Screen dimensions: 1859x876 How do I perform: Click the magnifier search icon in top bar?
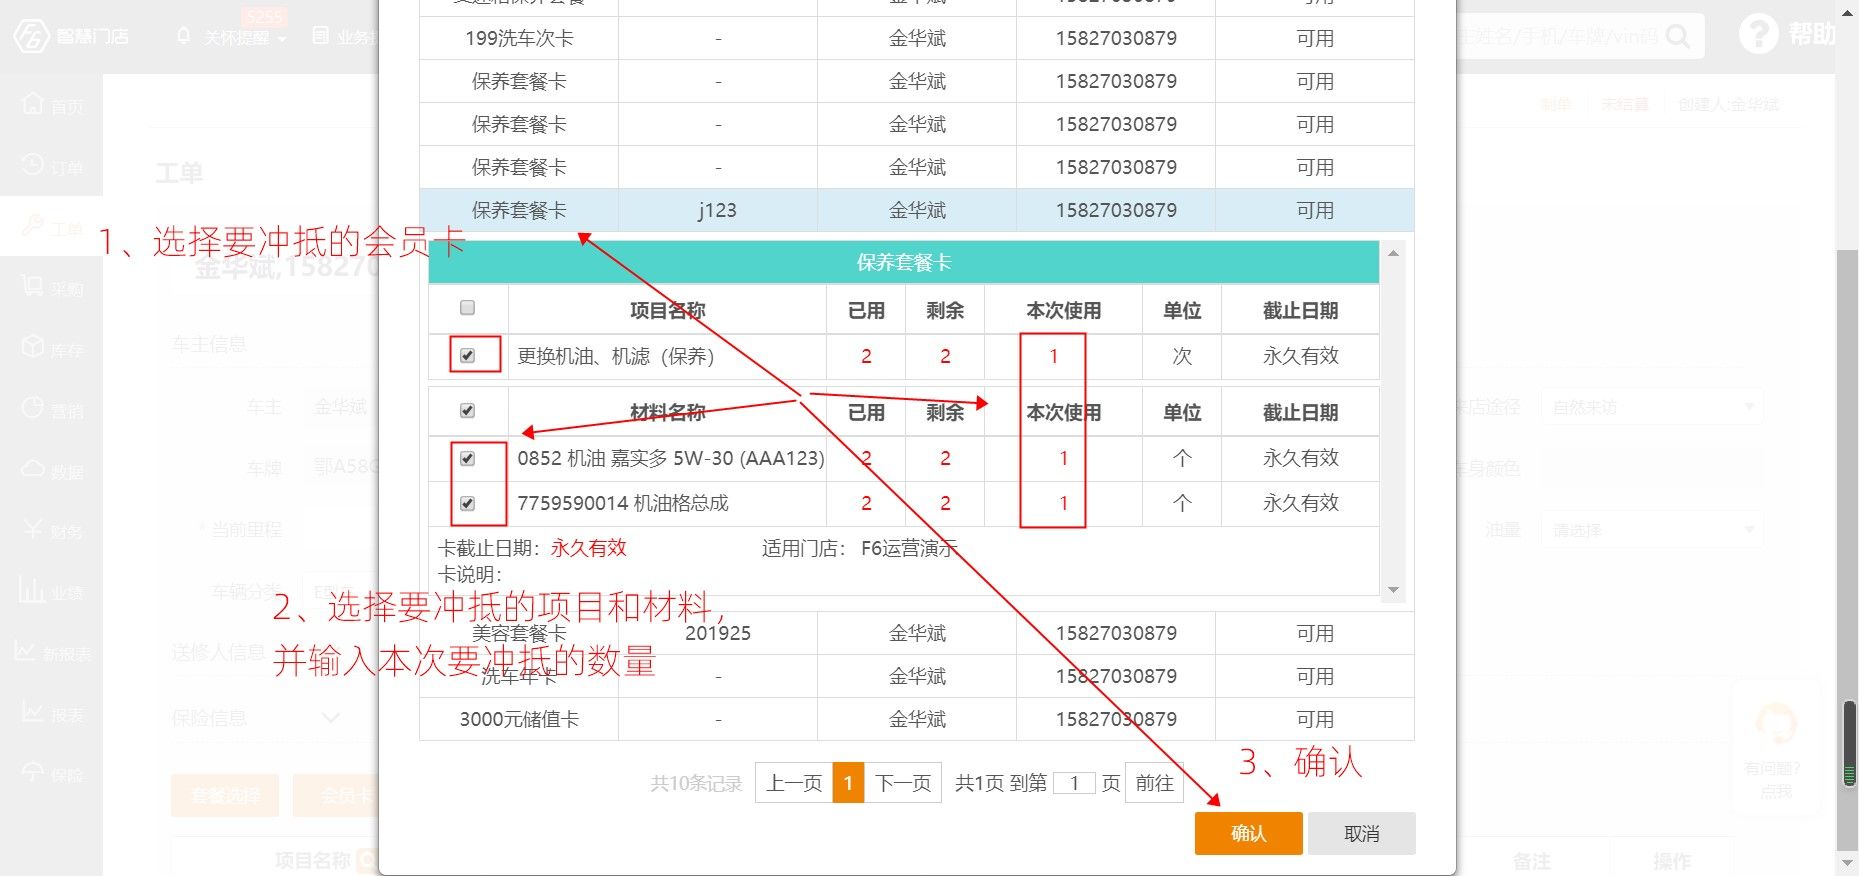(x=1678, y=37)
